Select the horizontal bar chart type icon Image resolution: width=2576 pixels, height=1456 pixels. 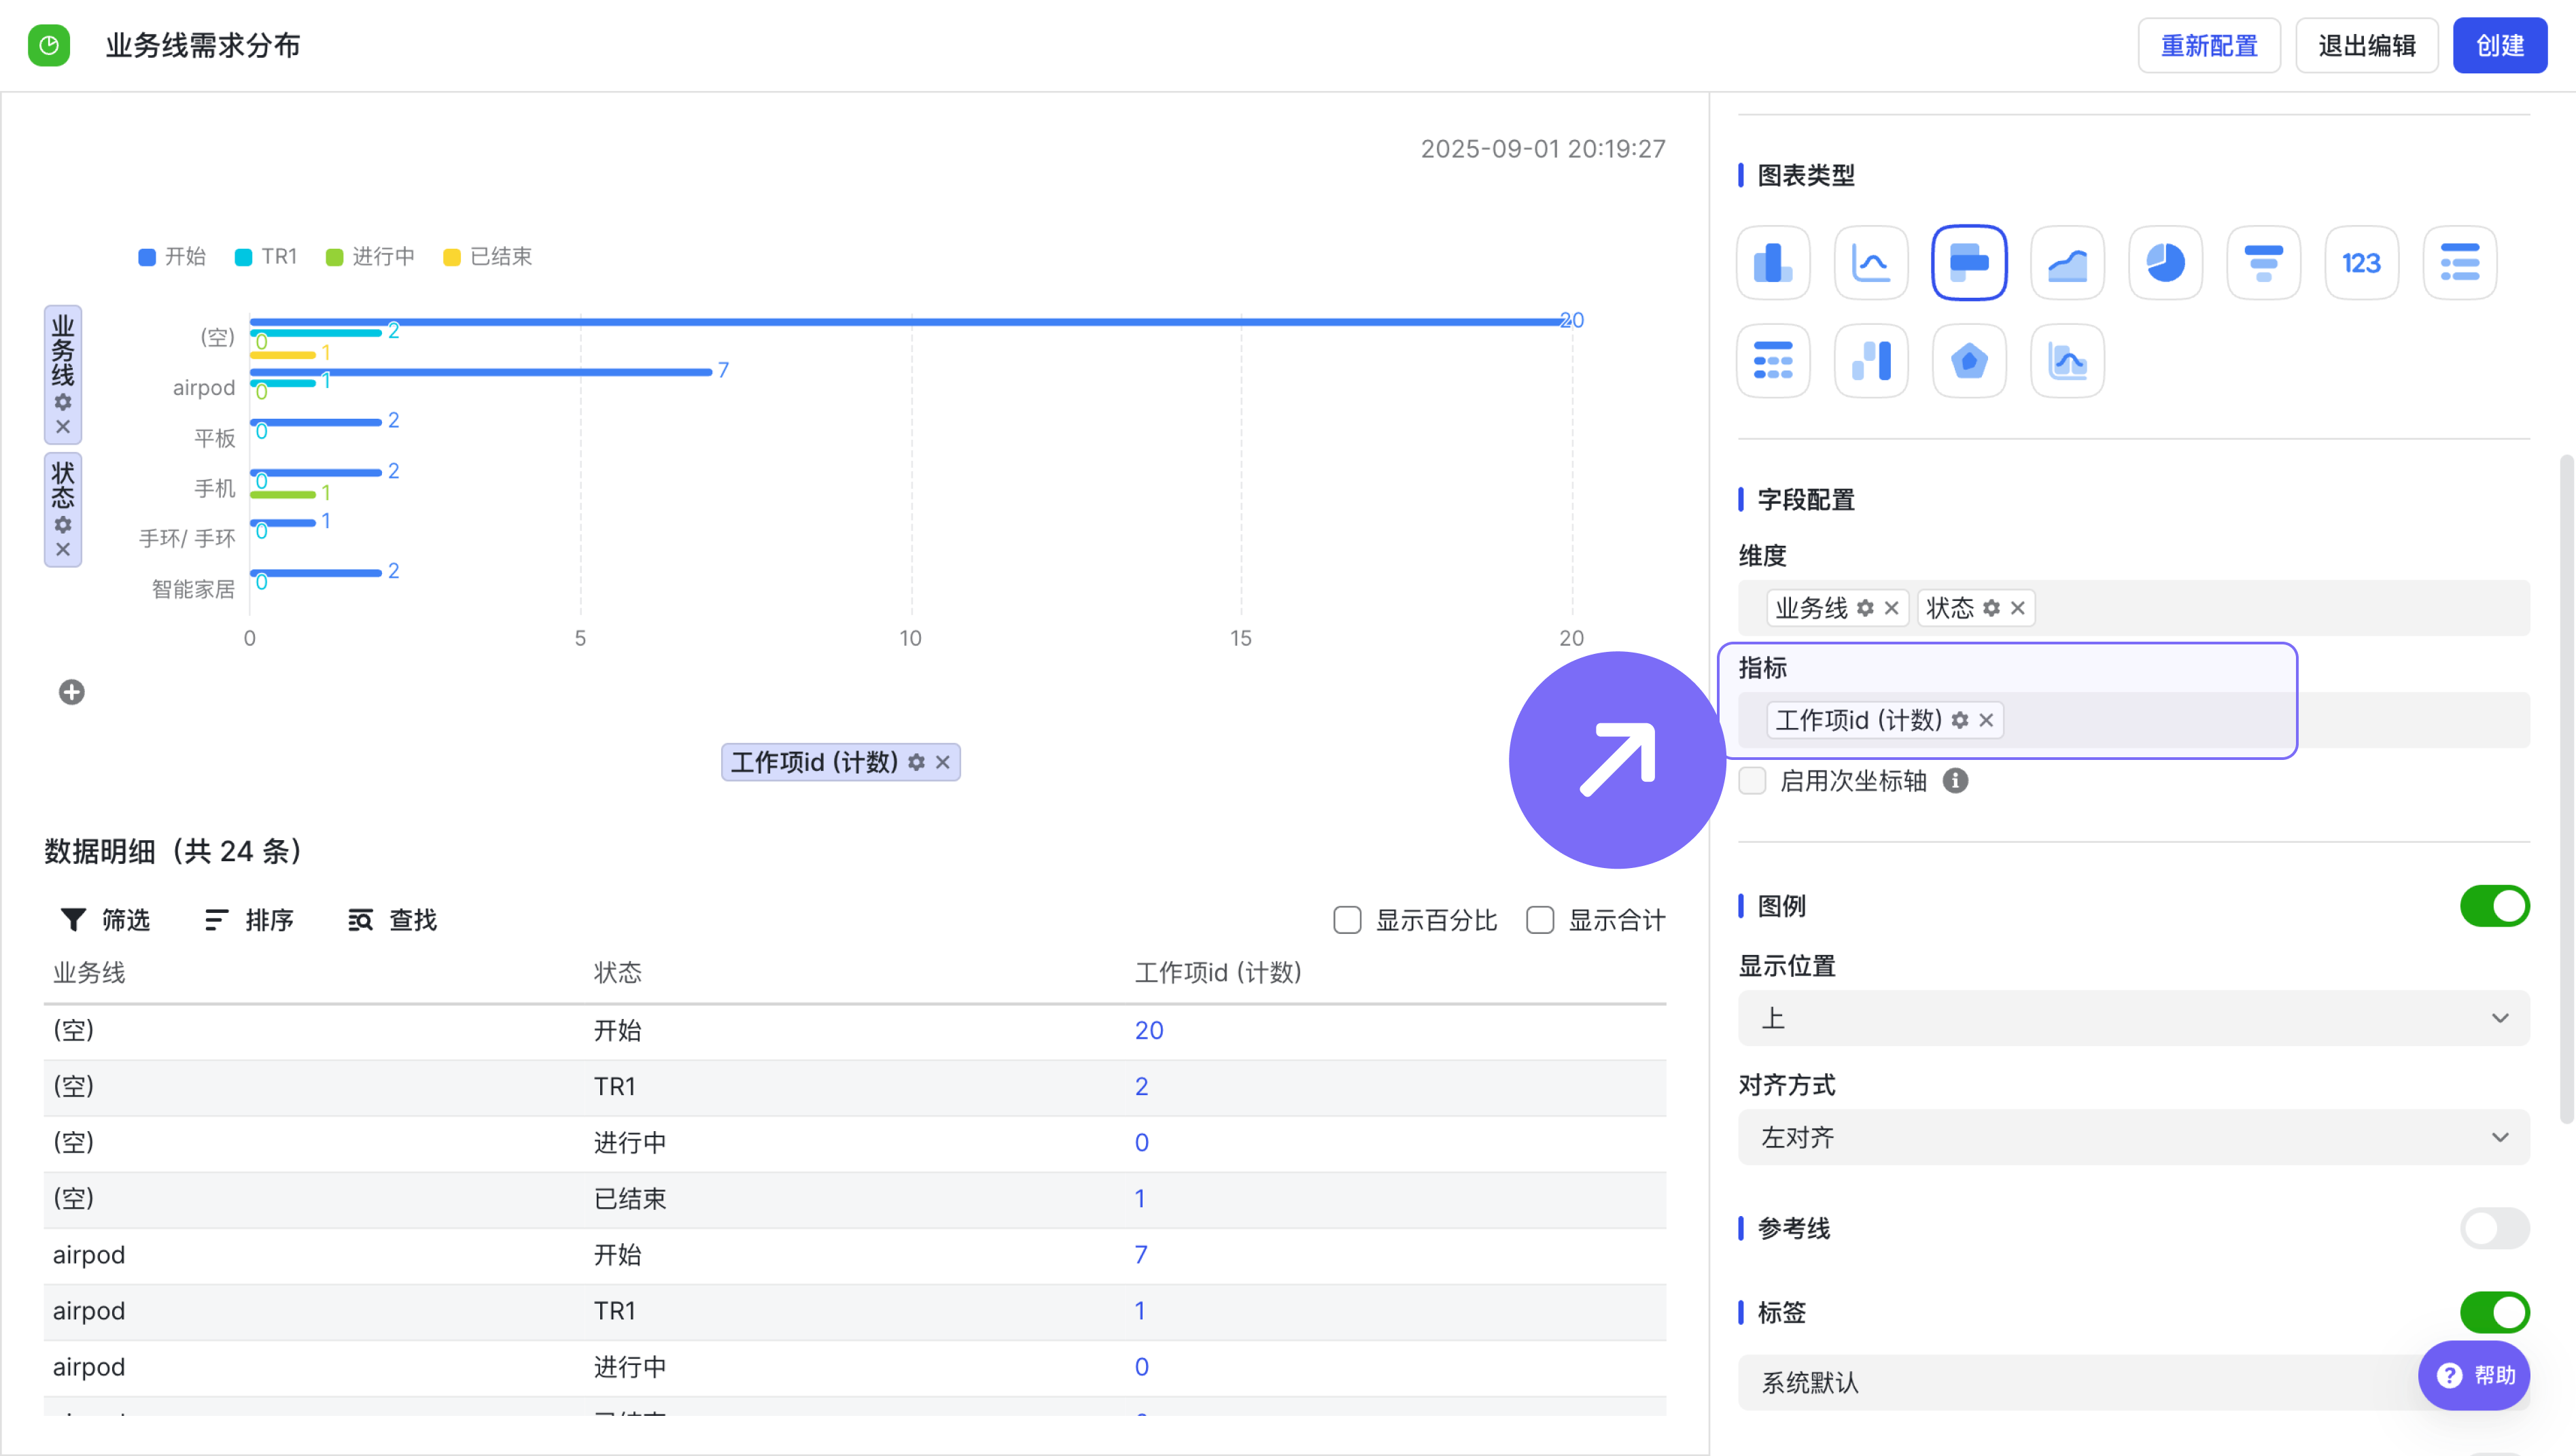[x=1969, y=263]
